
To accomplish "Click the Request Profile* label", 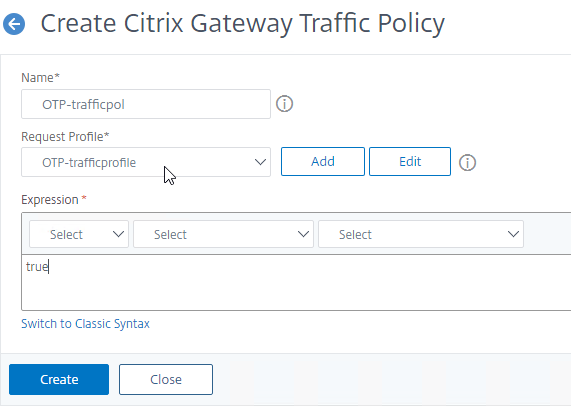I will tap(65, 137).
